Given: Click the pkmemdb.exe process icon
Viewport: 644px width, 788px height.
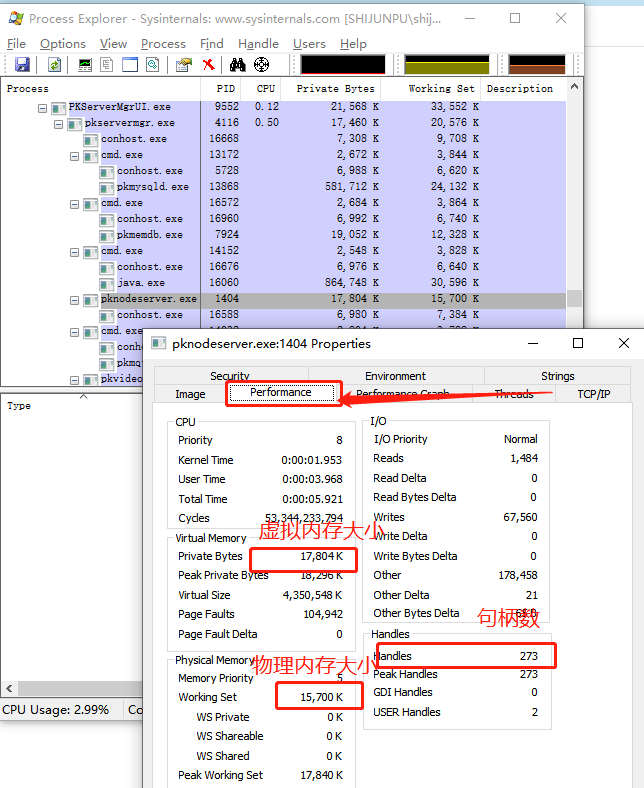Looking at the screenshot, I should tap(107, 236).
